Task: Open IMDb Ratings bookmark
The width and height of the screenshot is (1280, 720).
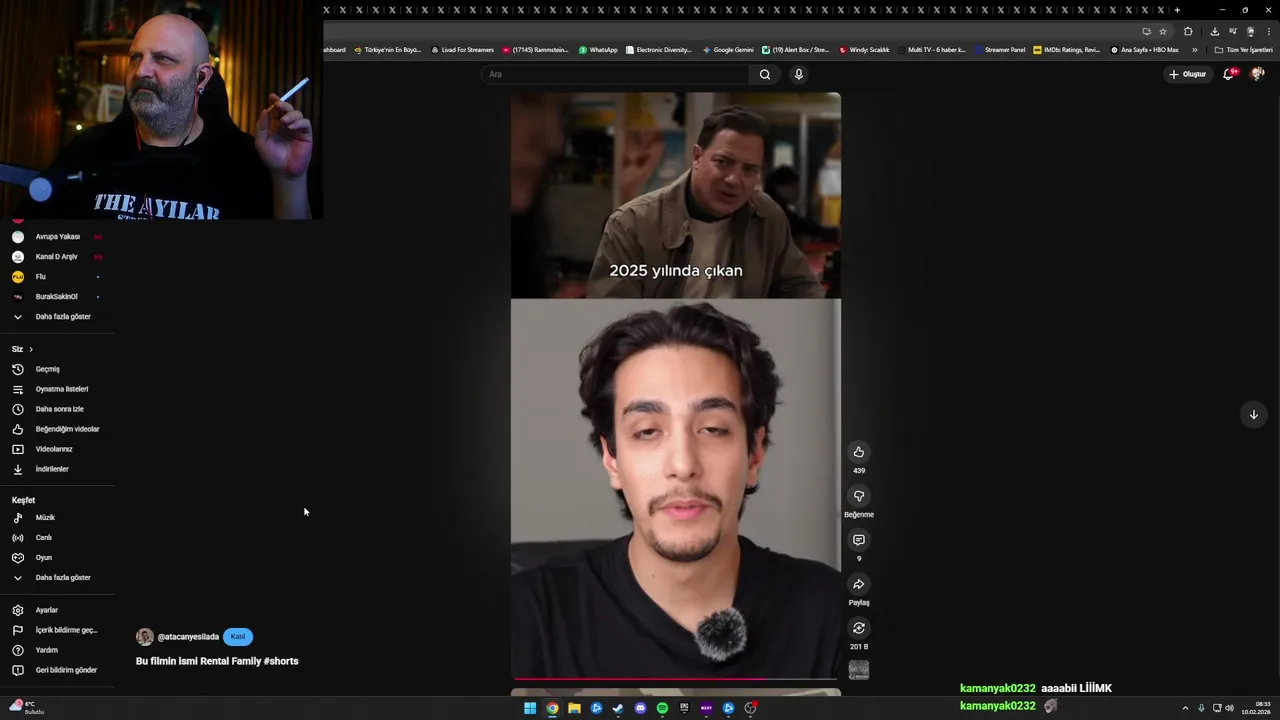Action: (1066, 50)
